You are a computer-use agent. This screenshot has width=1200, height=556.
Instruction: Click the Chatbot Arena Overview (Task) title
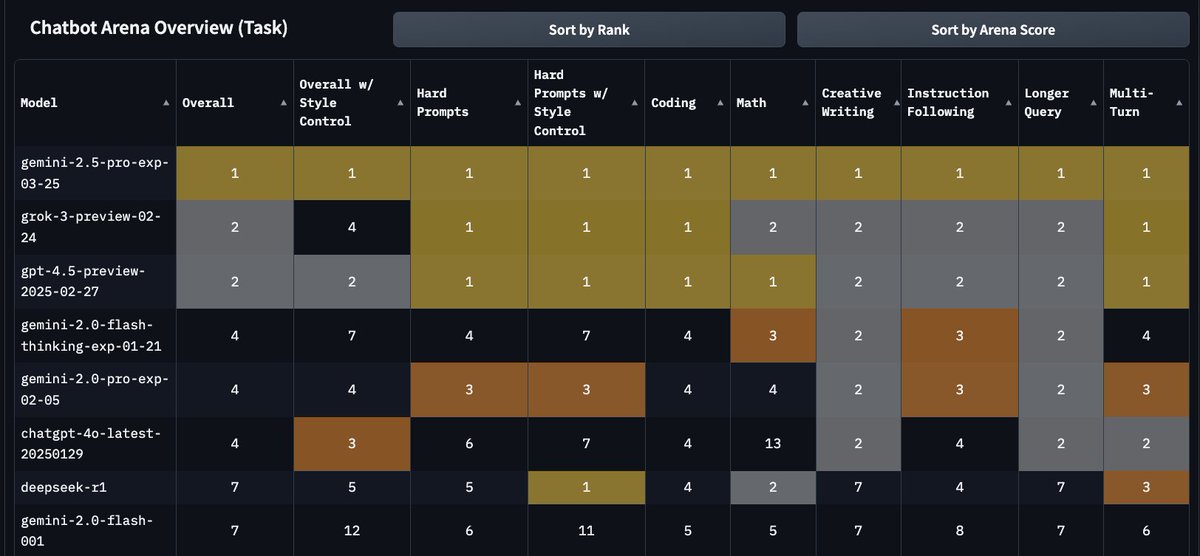(x=159, y=28)
